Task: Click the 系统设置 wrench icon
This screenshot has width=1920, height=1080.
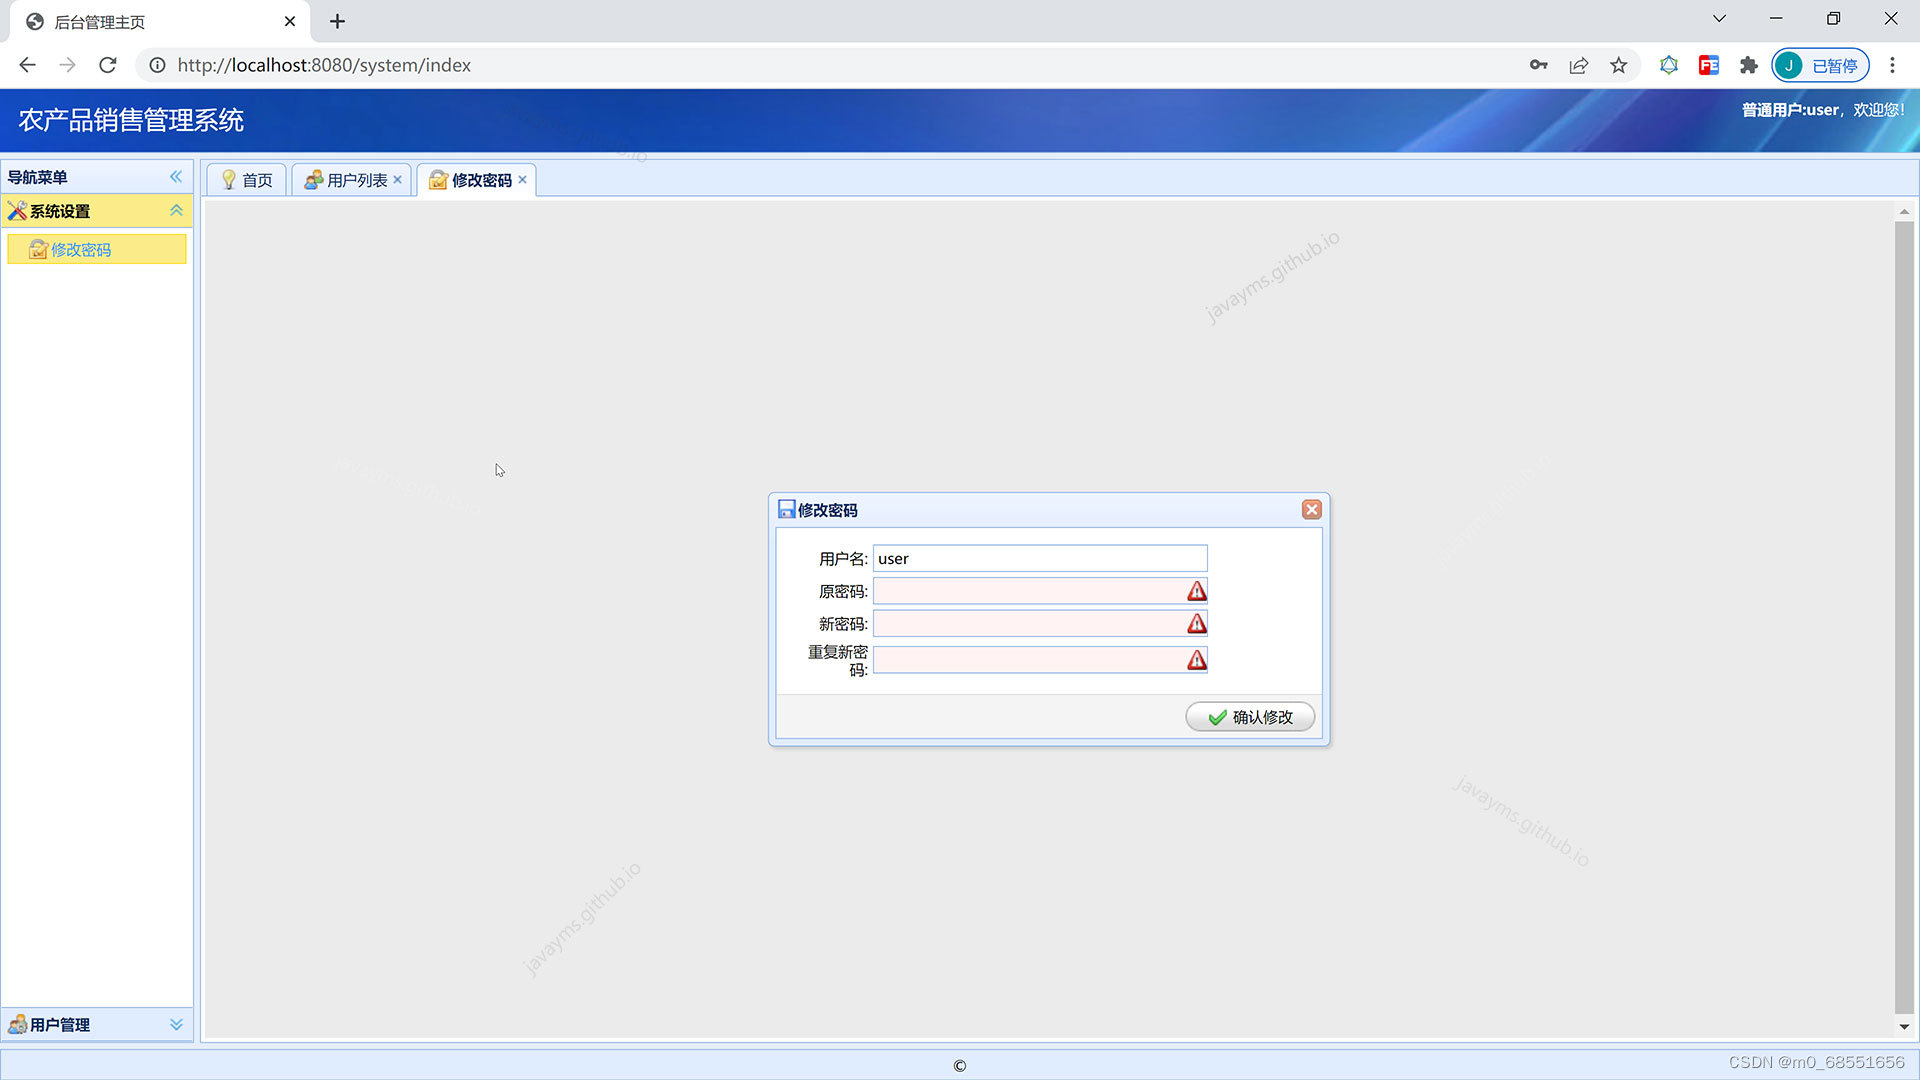Action: coord(16,211)
